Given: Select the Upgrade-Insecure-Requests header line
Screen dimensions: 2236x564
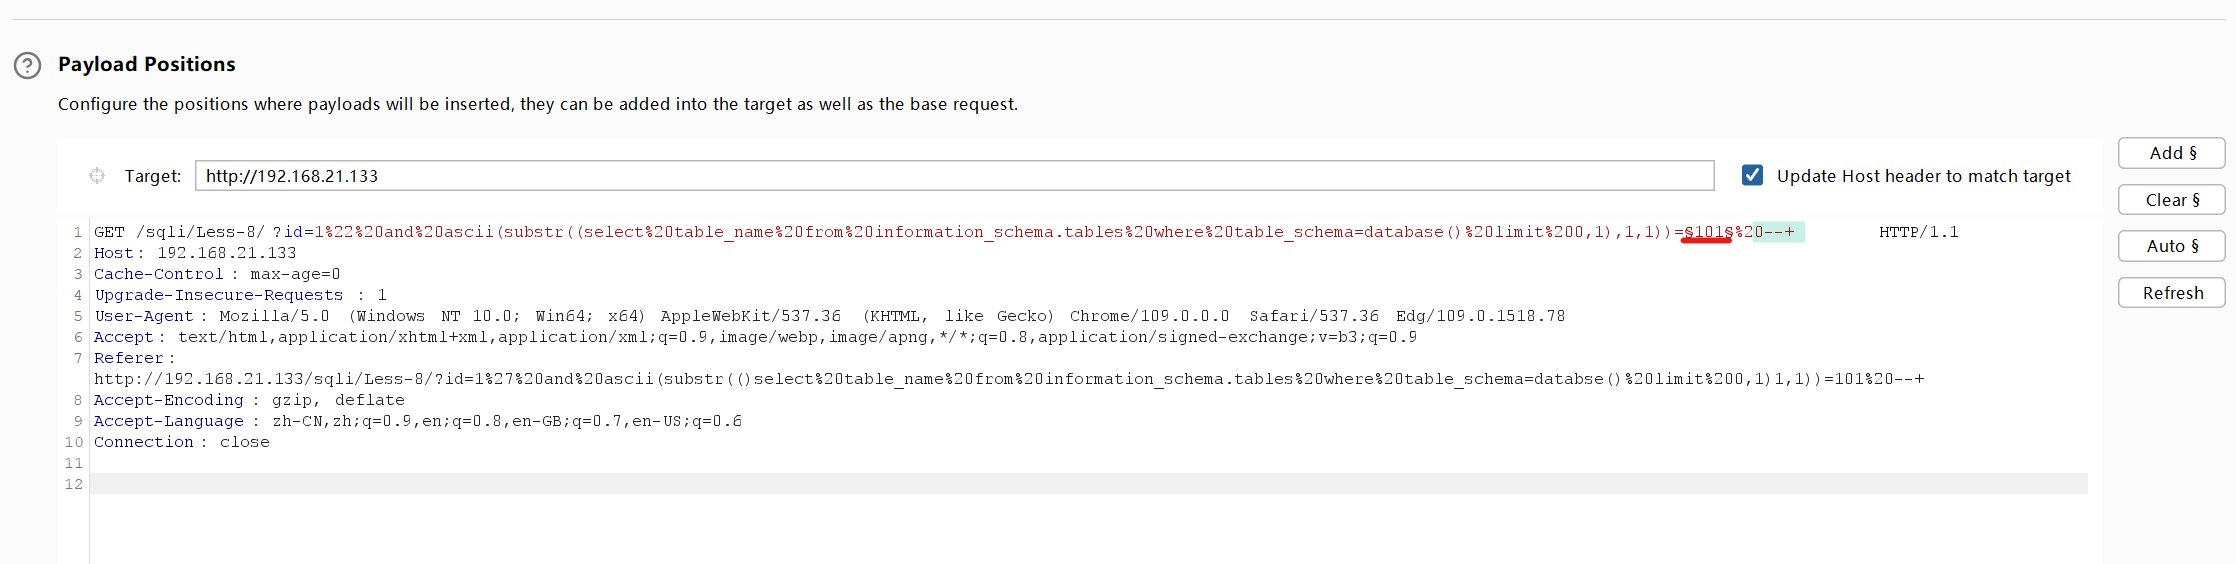Looking at the screenshot, I should coord(240,295).
